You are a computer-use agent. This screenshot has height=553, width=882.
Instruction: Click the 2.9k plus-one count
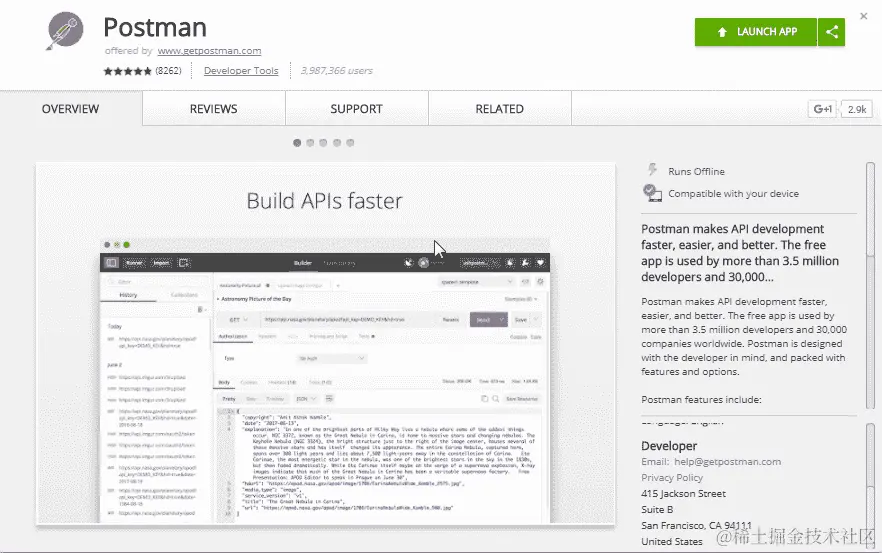click(x=857, y=109)
